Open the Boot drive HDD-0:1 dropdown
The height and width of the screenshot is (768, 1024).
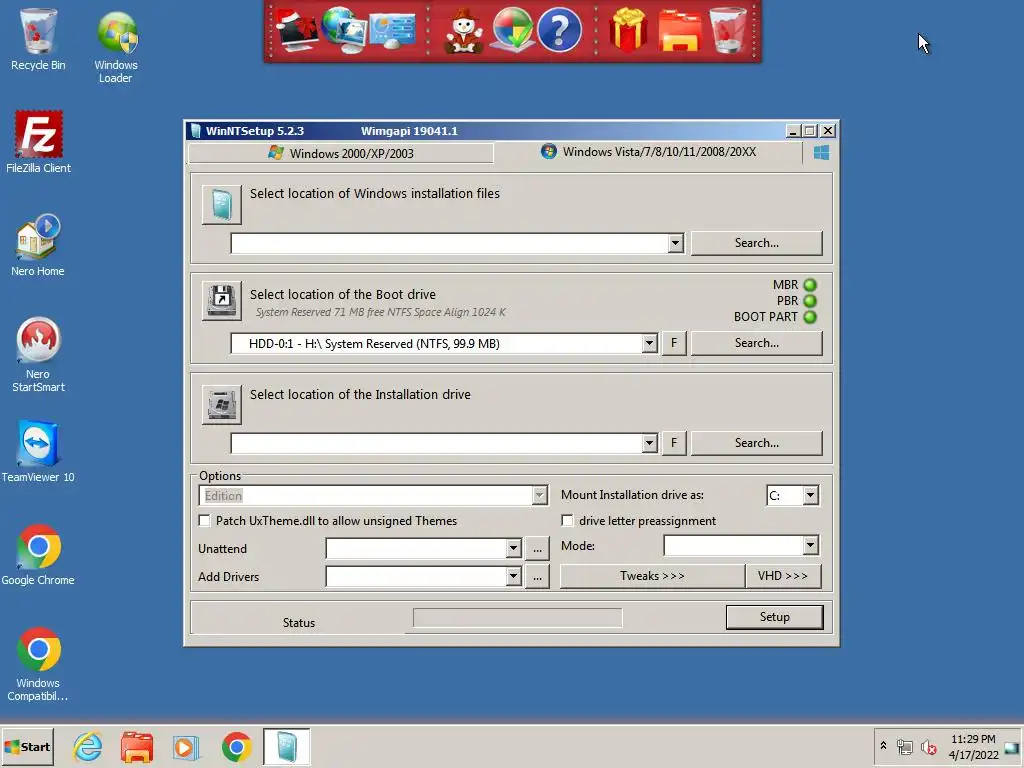click(648, 344)
